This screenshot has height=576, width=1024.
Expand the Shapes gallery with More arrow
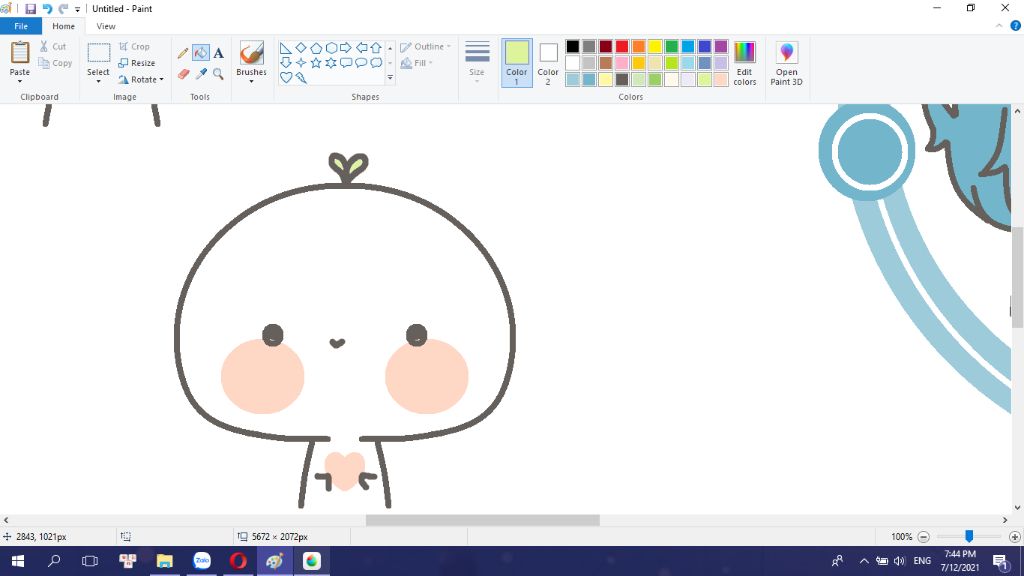point(390,78)
